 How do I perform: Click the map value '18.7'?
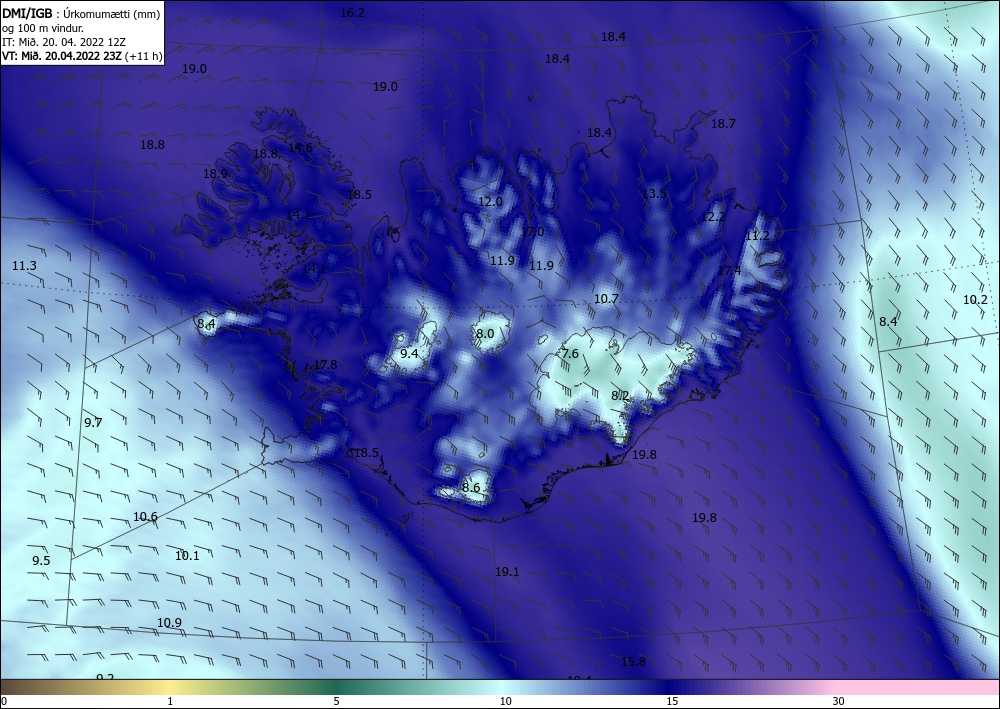point(723,124)
